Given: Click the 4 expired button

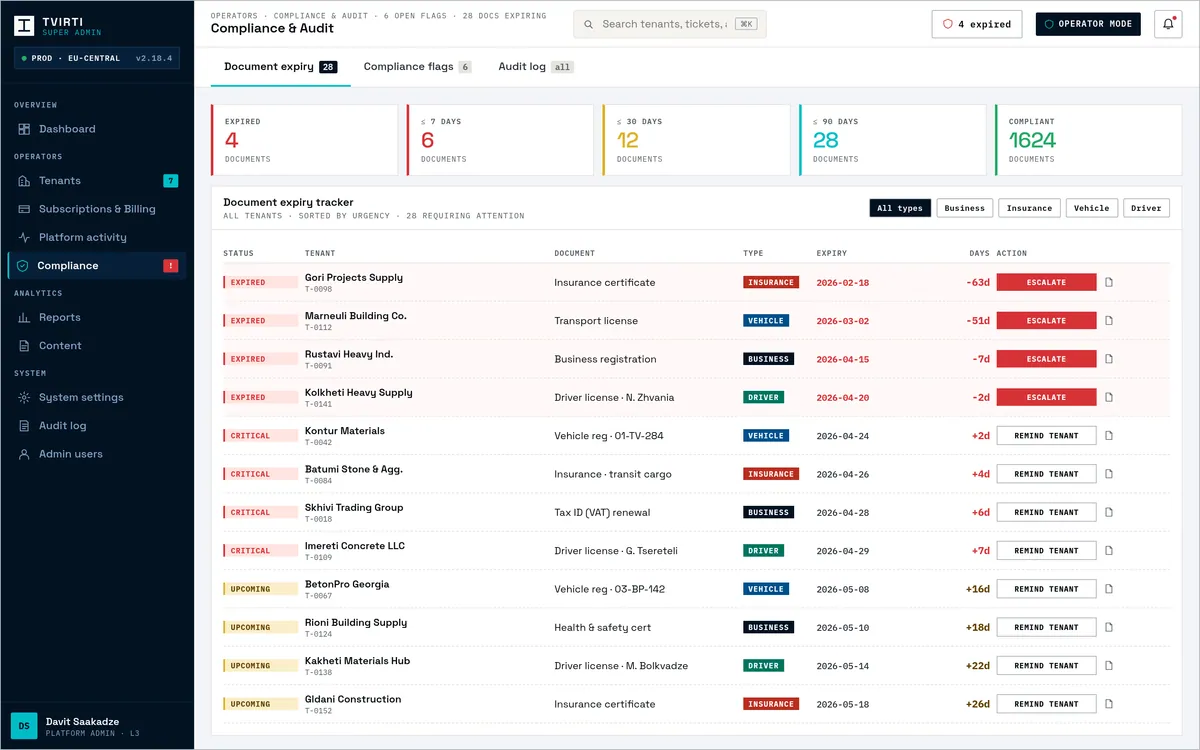Looking at the screenshot, I should click(977, 24).
